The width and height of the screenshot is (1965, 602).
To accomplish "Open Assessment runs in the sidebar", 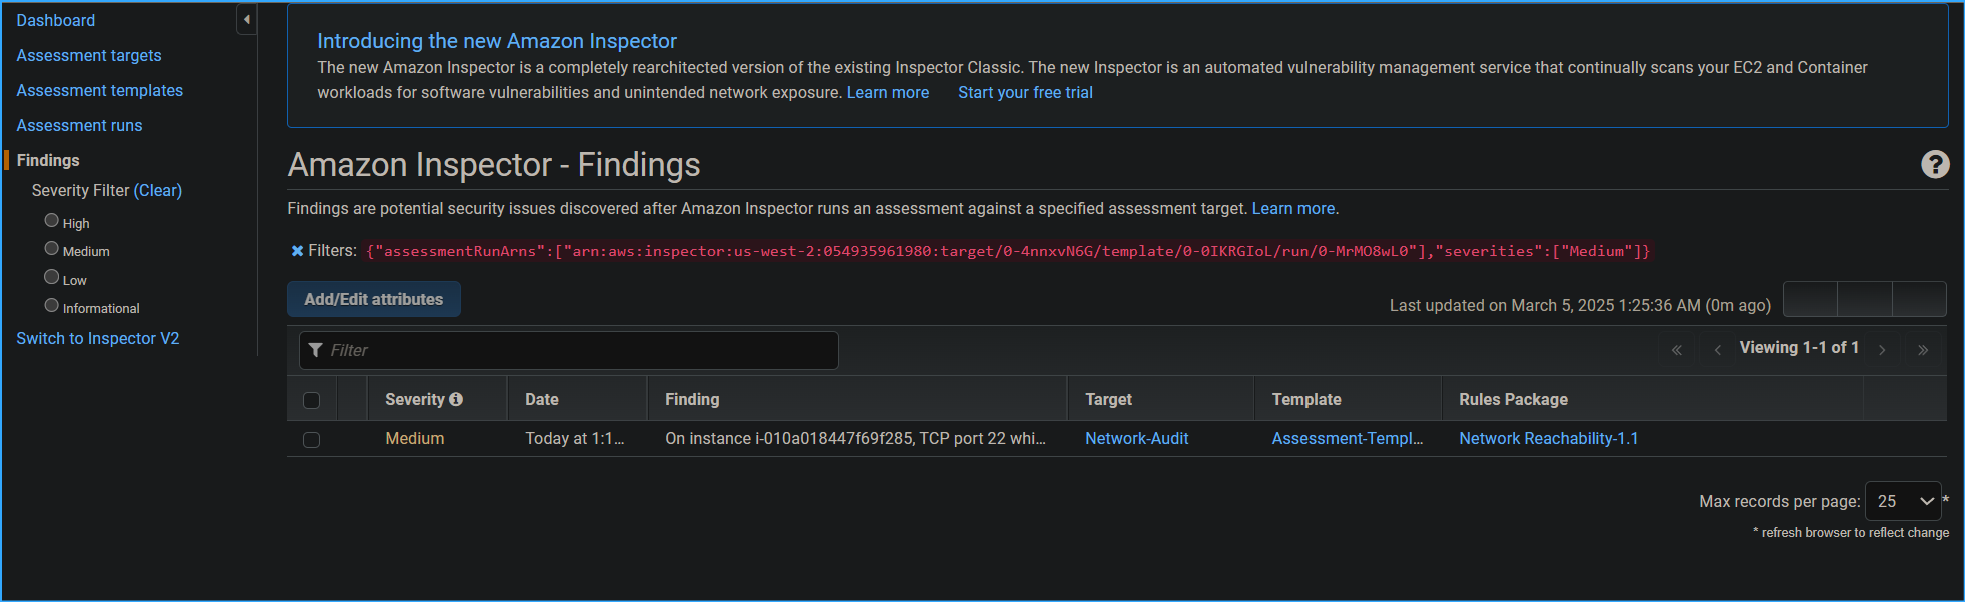I will click(x=79, y=125).
